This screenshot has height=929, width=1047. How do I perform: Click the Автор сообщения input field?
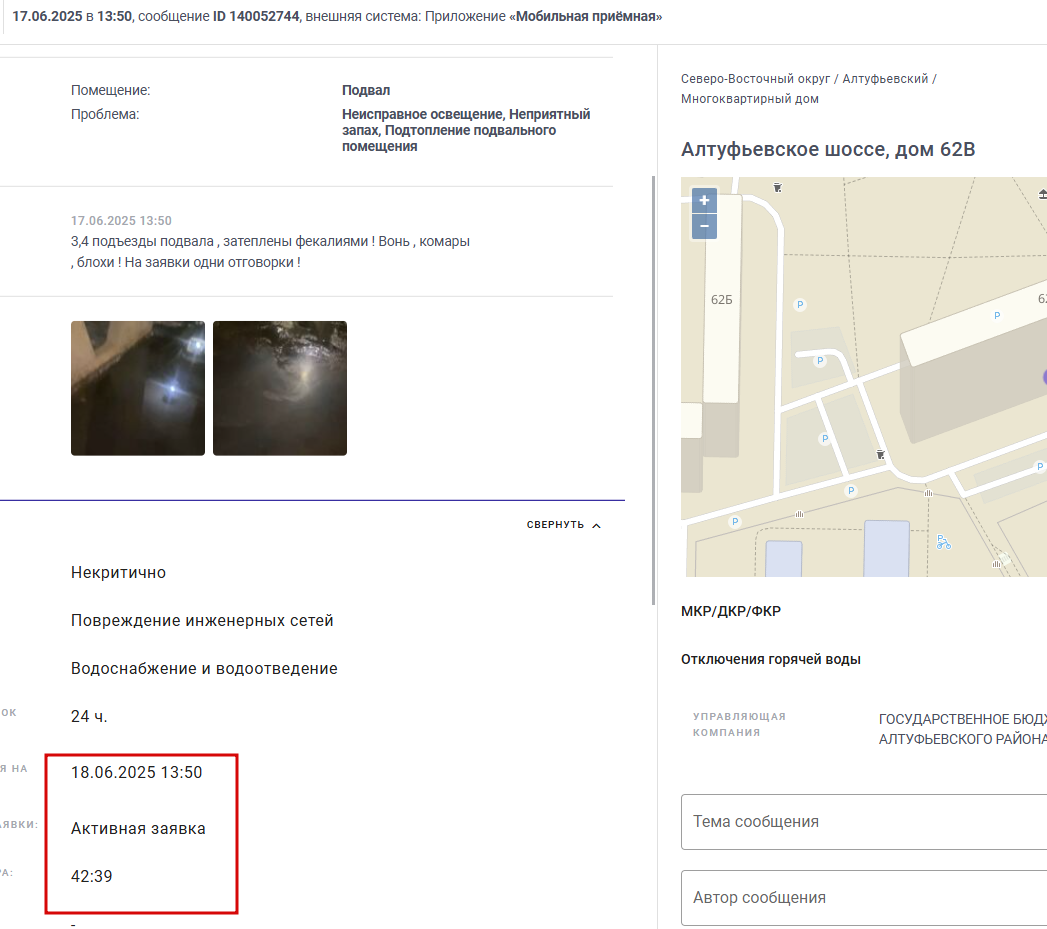click(864, 898)
